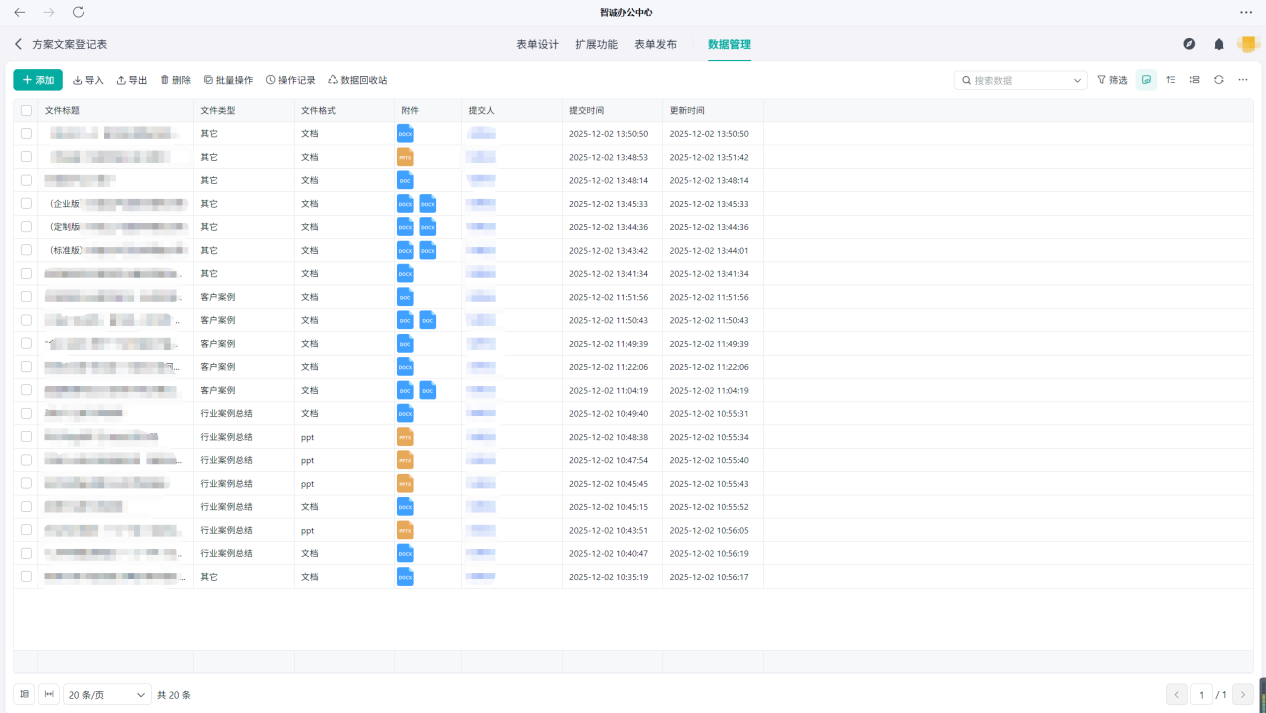Expand the search field dropdown arrow

(x=1078, y=80)
